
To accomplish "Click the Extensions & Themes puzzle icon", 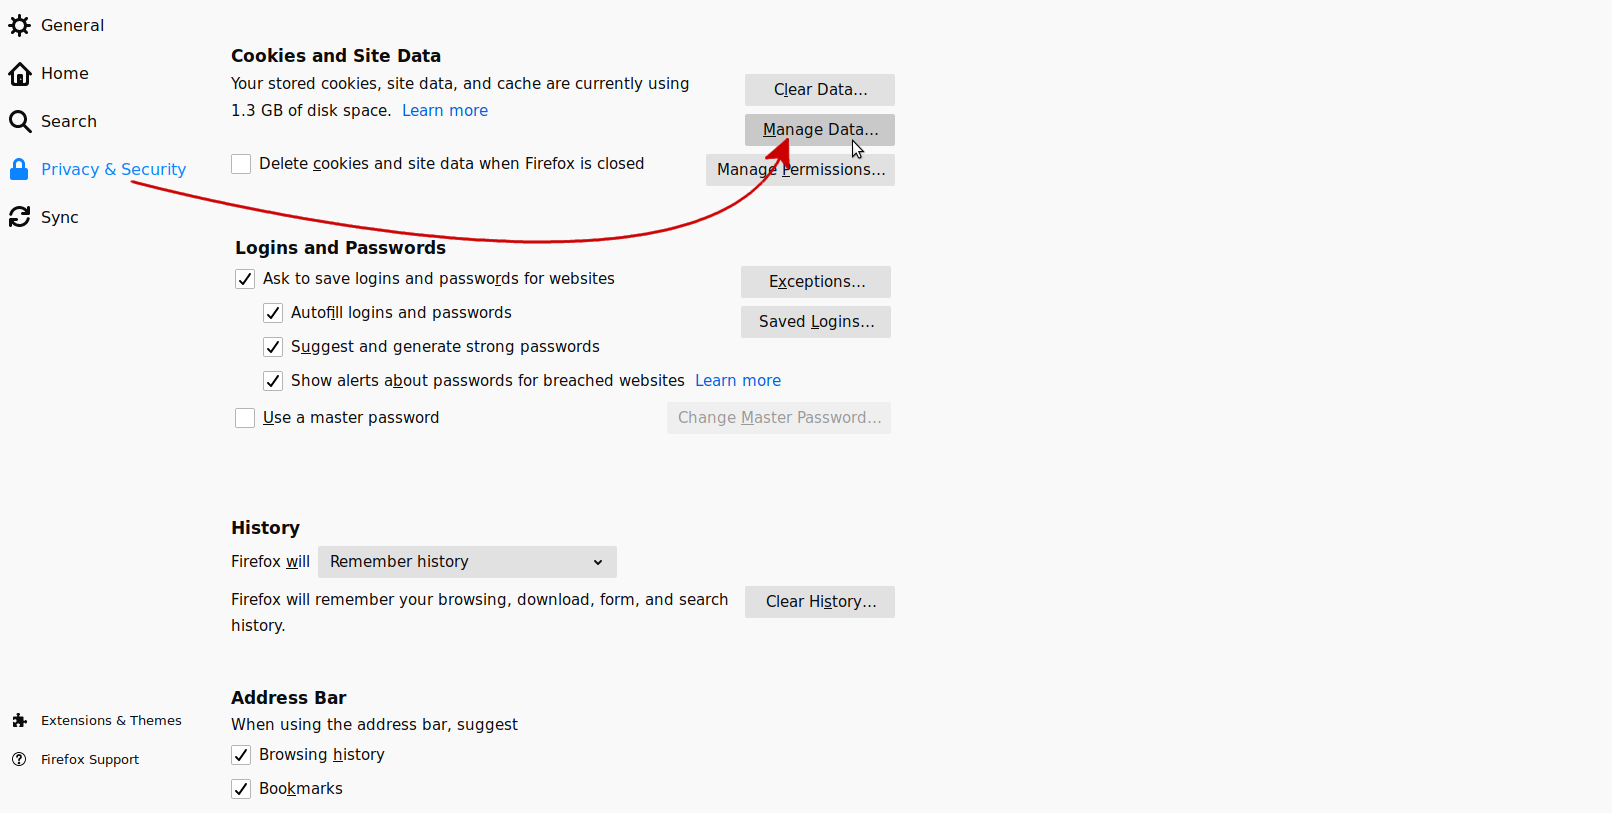I will pos(19,720).
